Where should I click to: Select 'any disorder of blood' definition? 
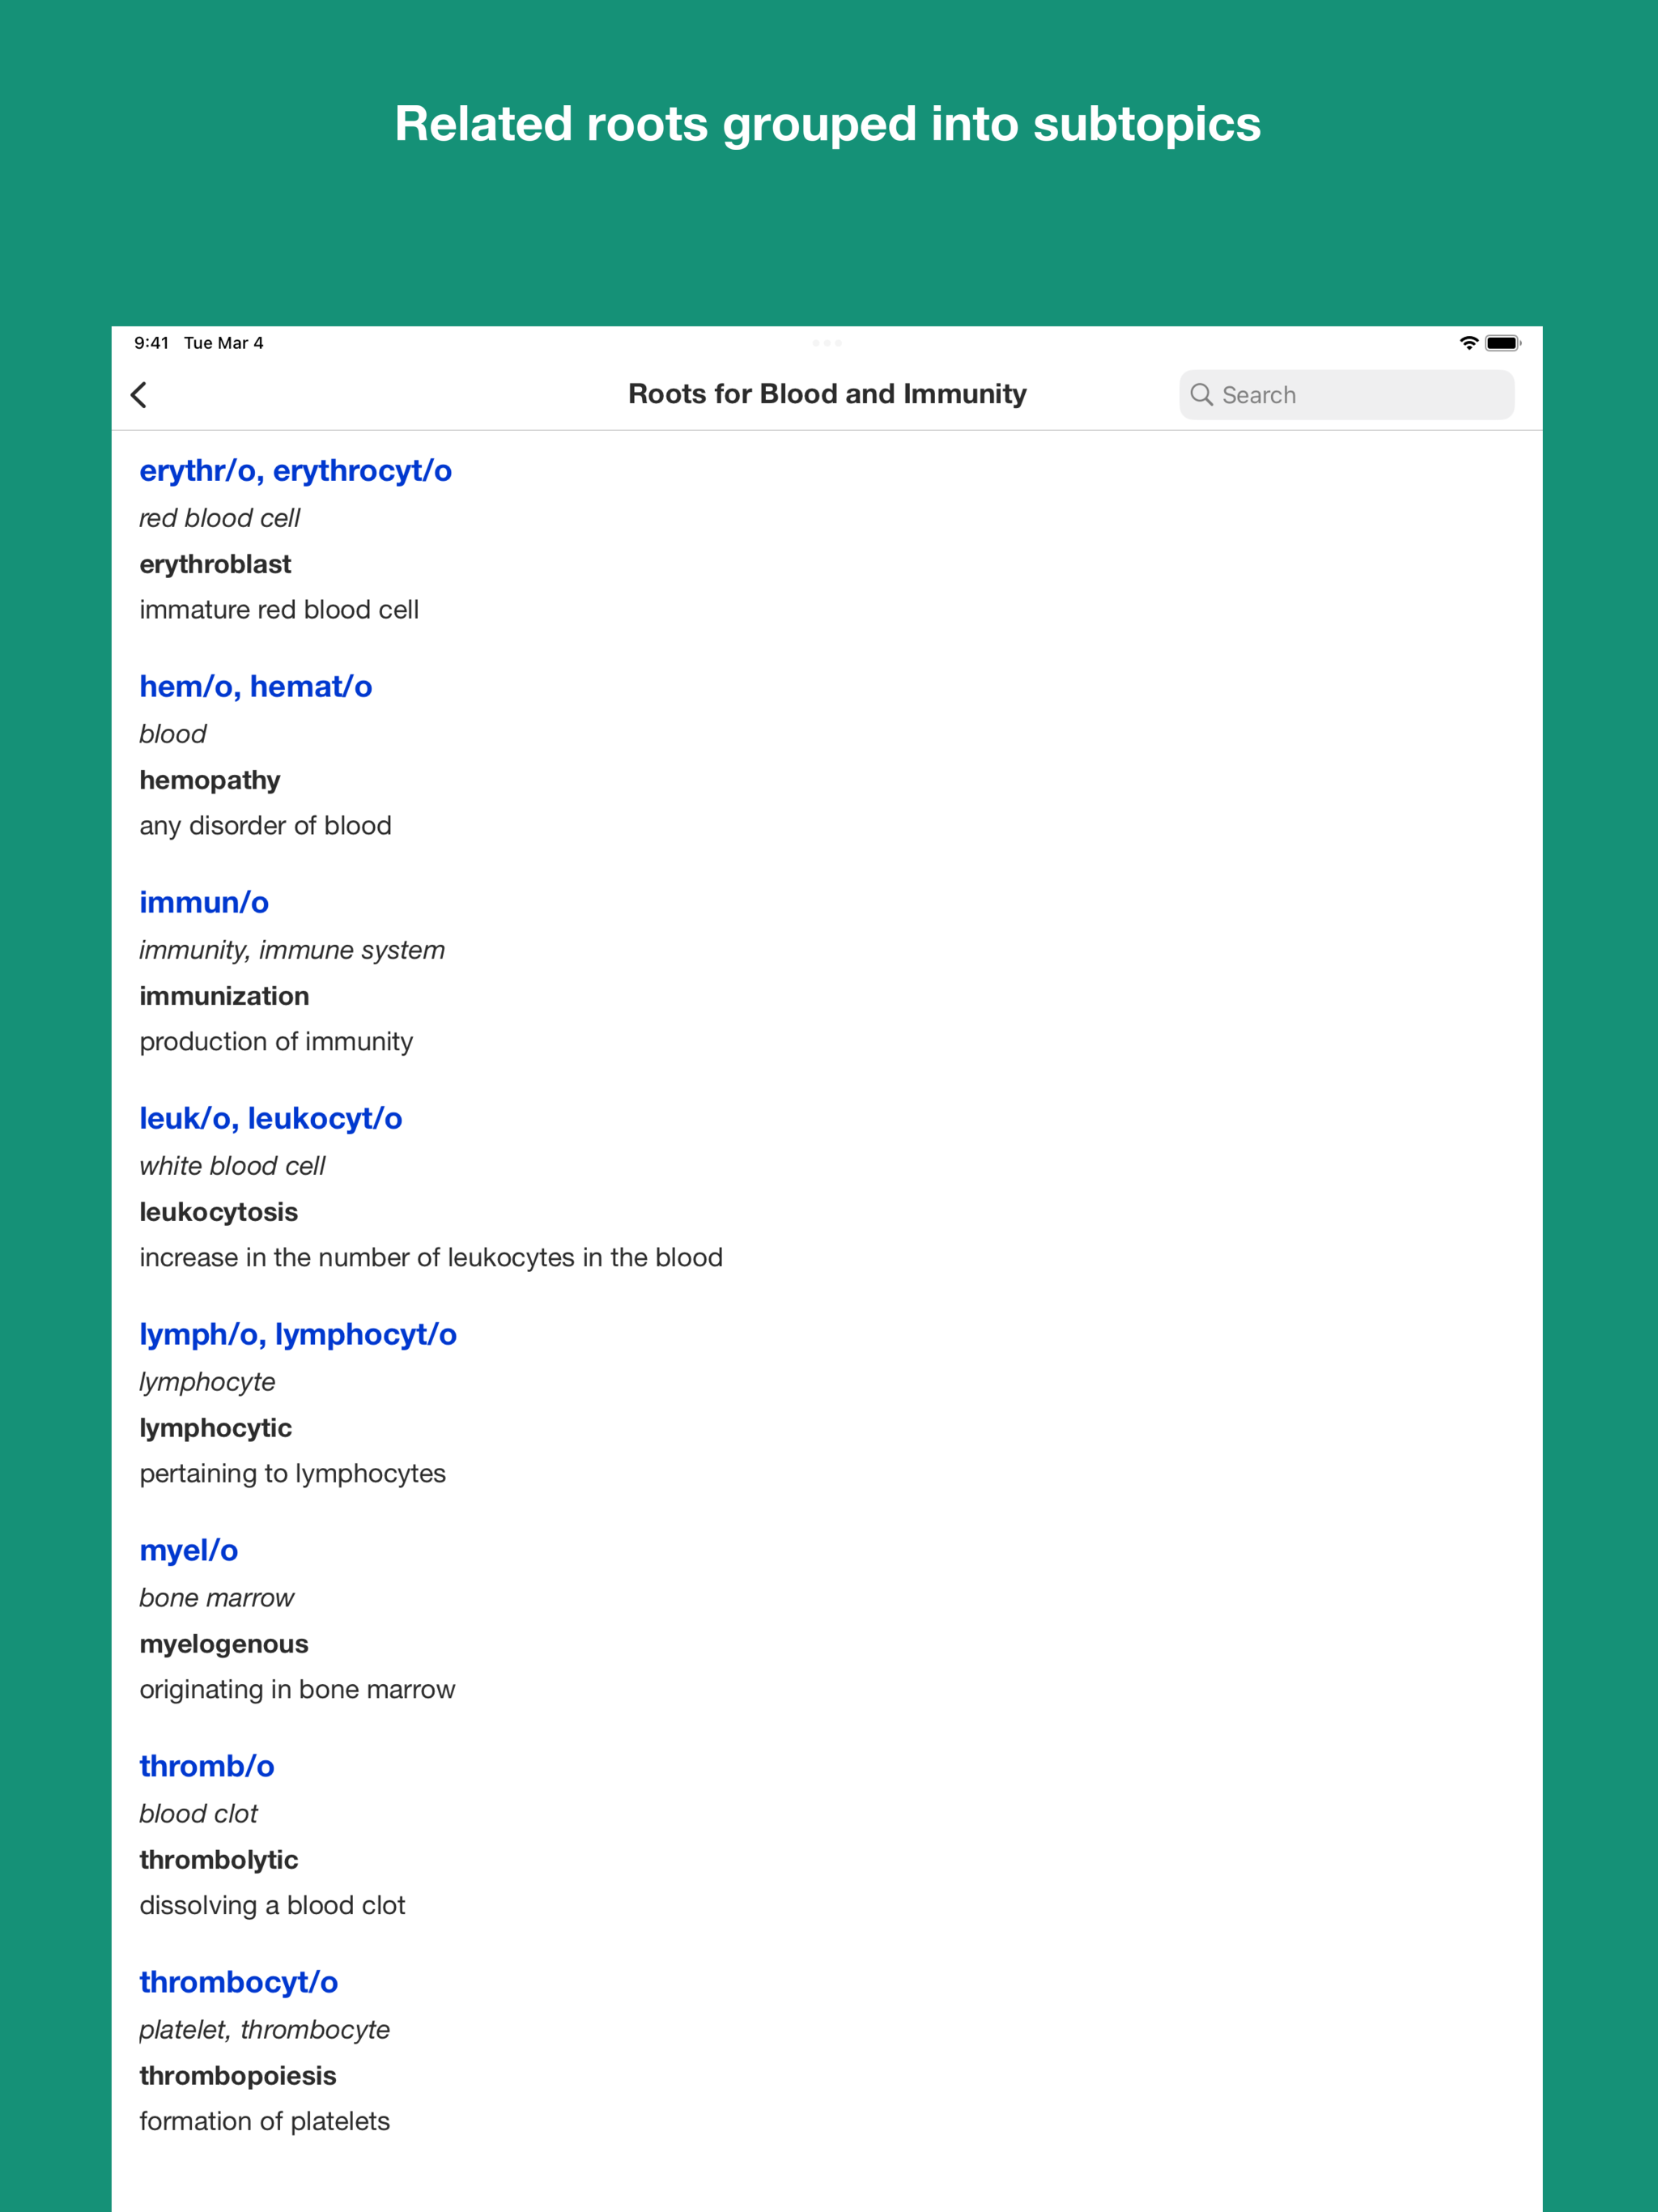click(265, 826)
